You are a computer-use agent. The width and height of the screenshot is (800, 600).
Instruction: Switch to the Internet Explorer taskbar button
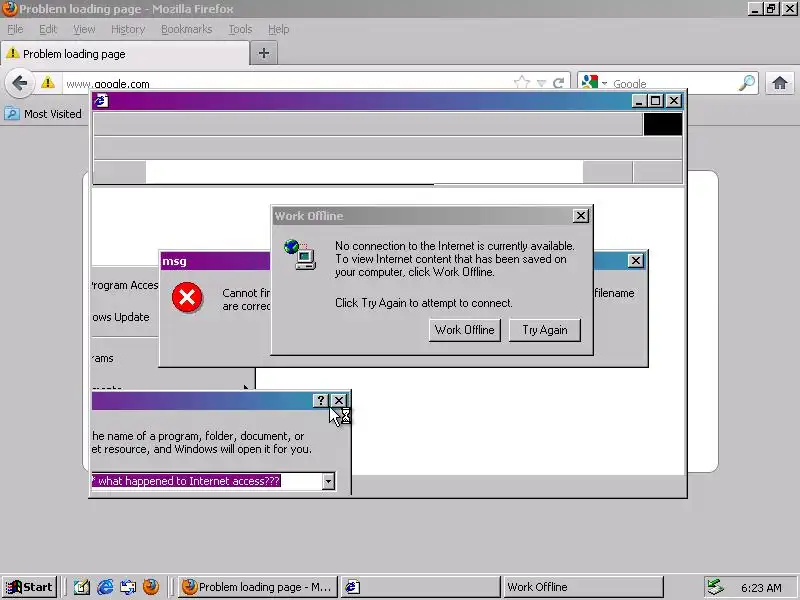[421, 587]
